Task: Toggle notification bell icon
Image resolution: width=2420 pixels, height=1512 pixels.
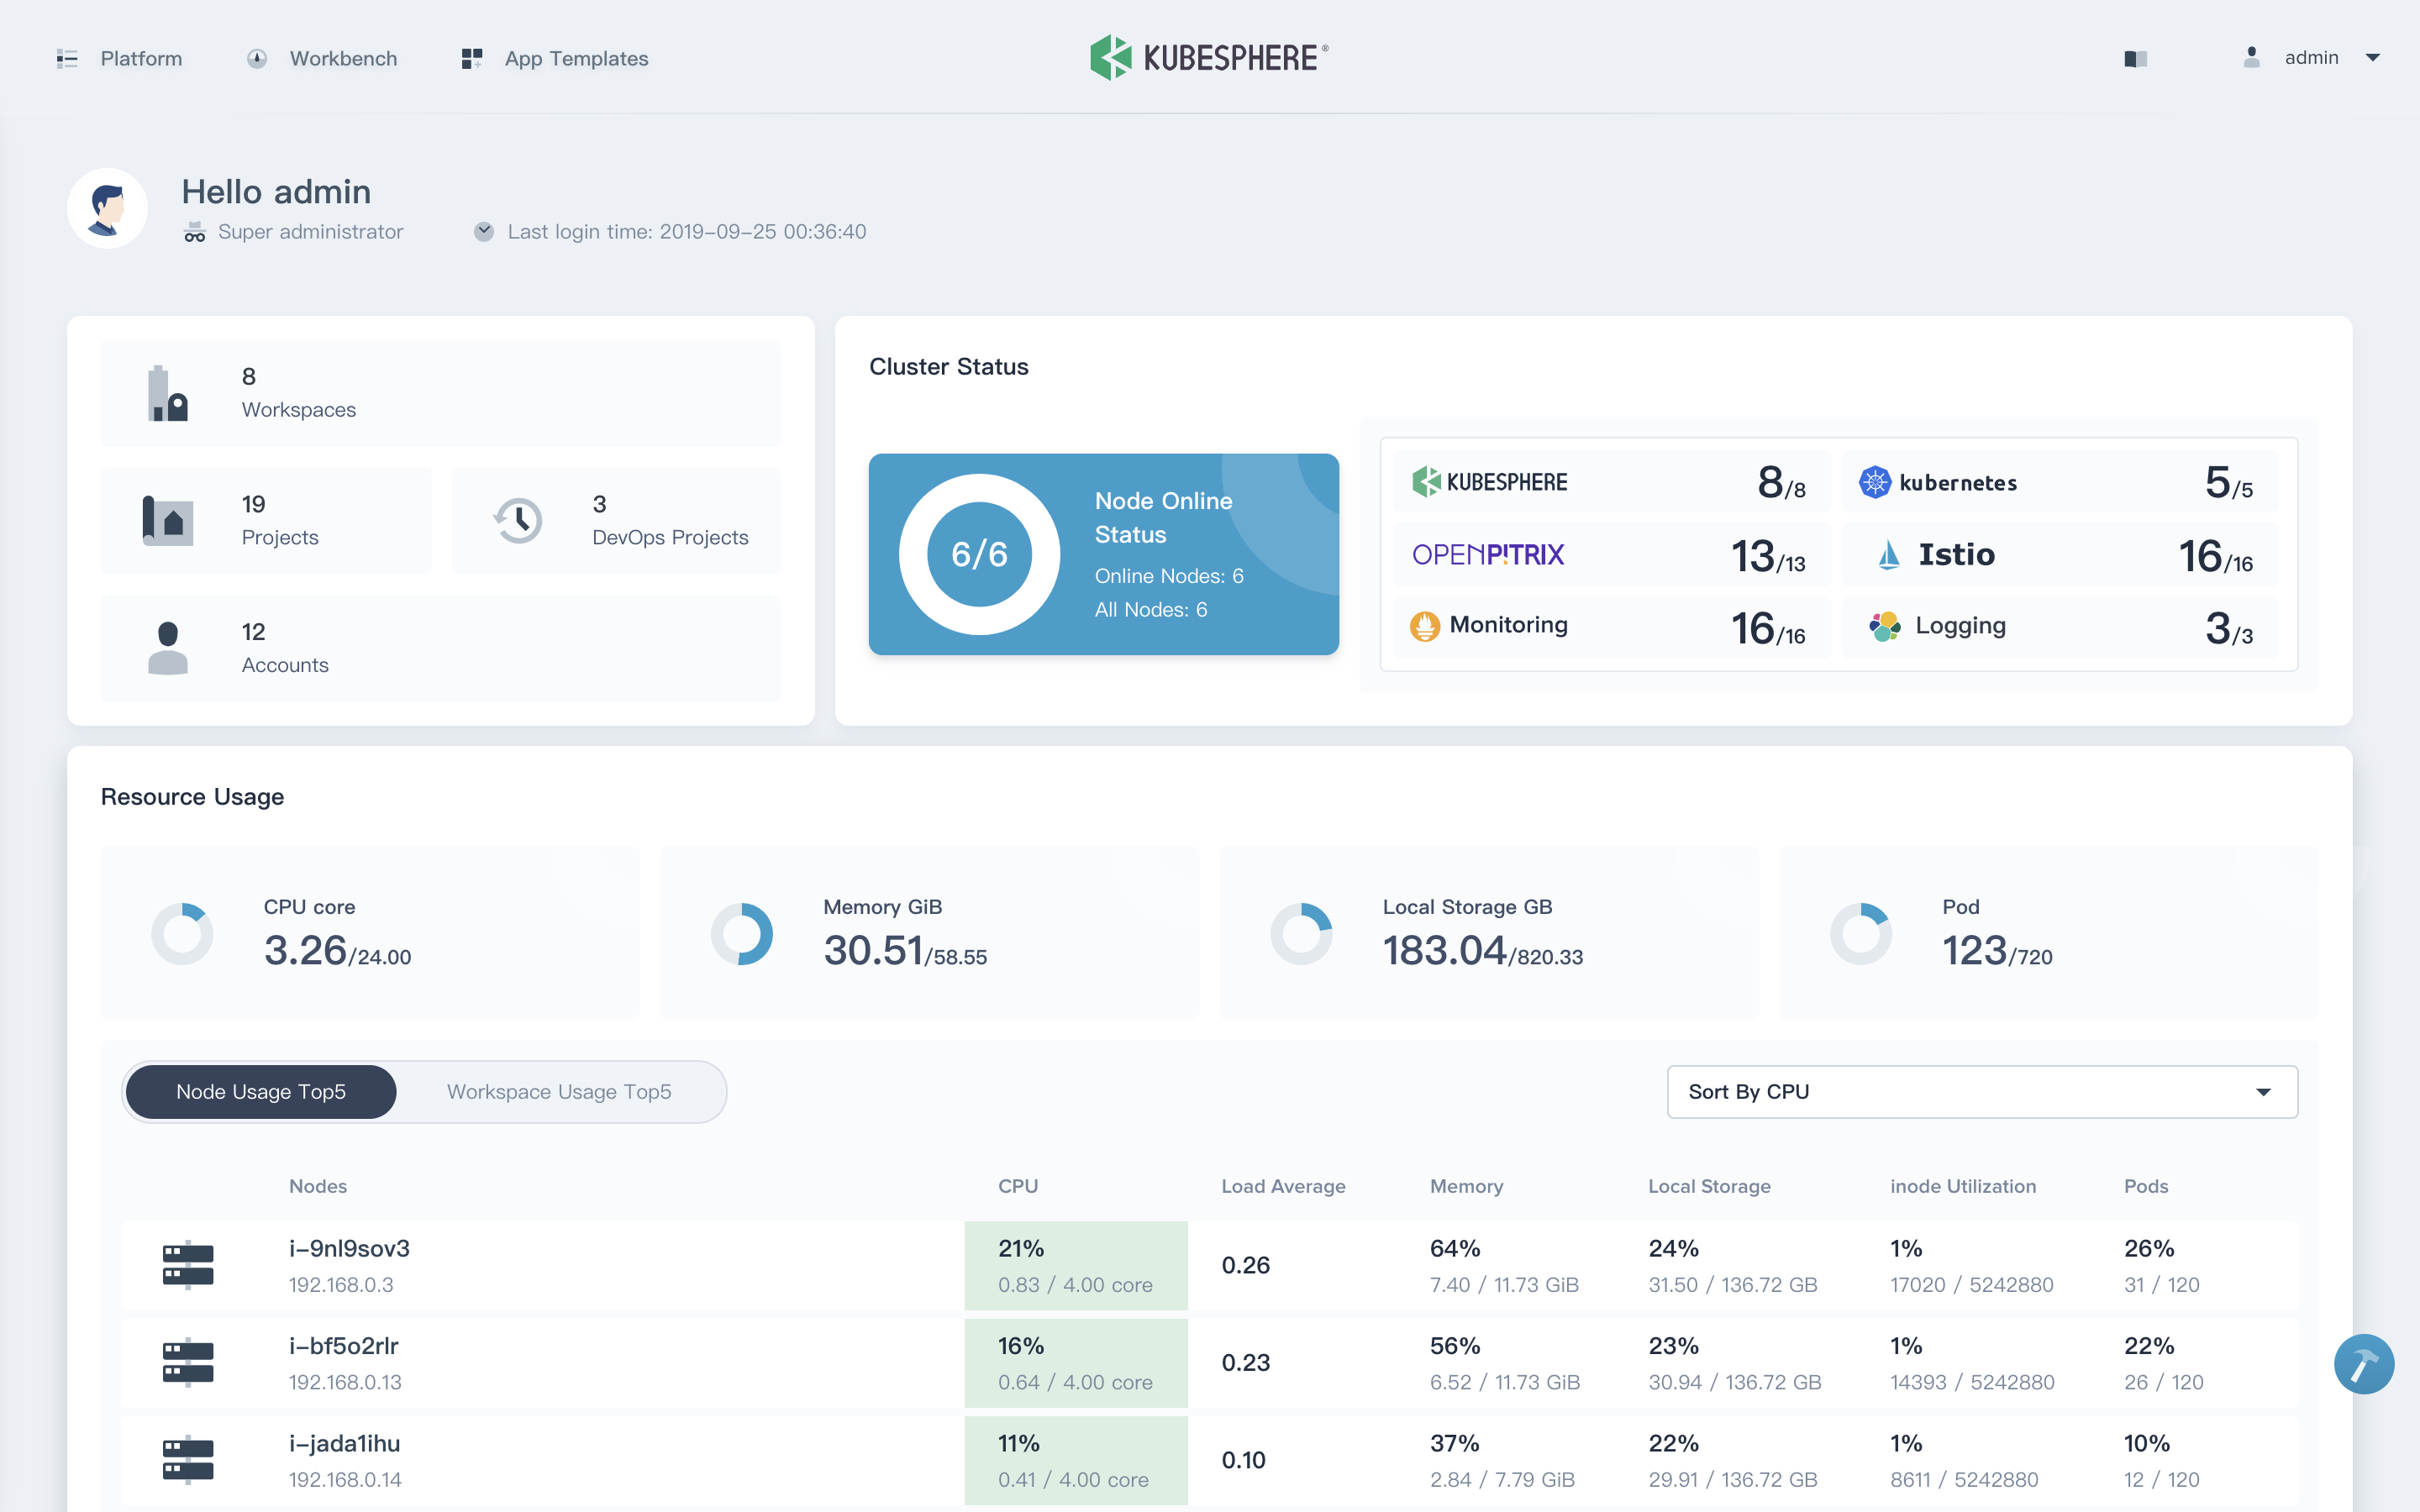Action: pyautogui.click(x=2133, y=57)
